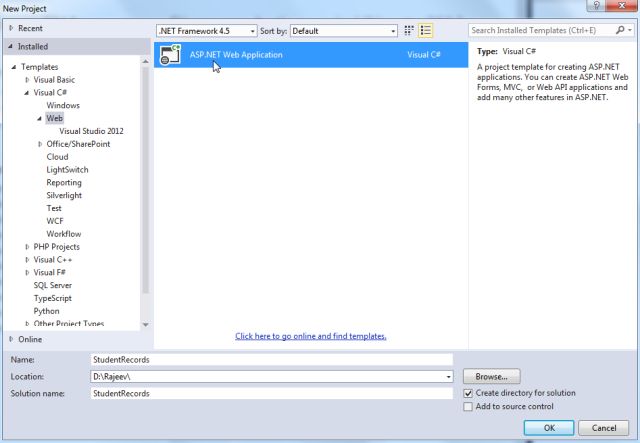Enable Add to source control checkbox
640x443 pixels.
pyautogui.click(x=468, y=407)
